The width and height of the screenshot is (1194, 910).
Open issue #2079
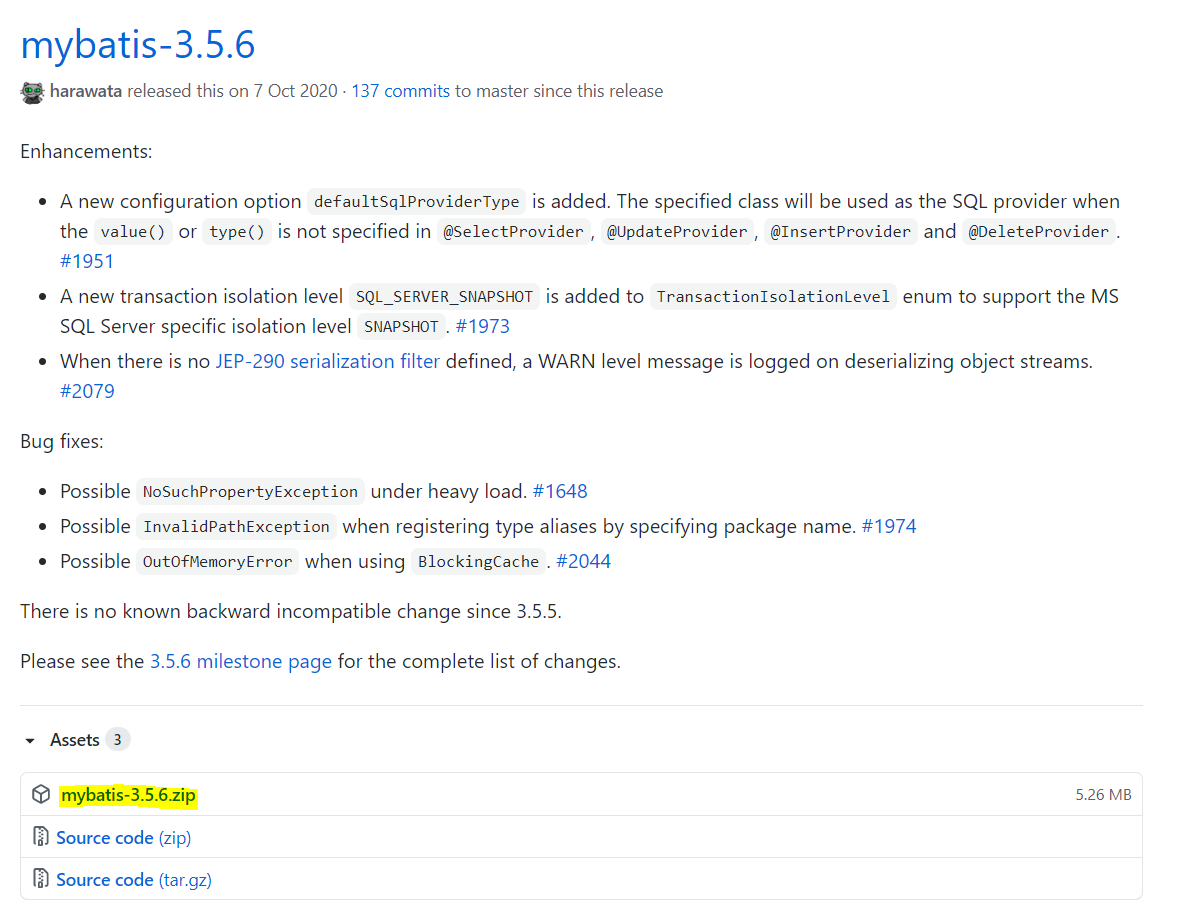point(87,391)
